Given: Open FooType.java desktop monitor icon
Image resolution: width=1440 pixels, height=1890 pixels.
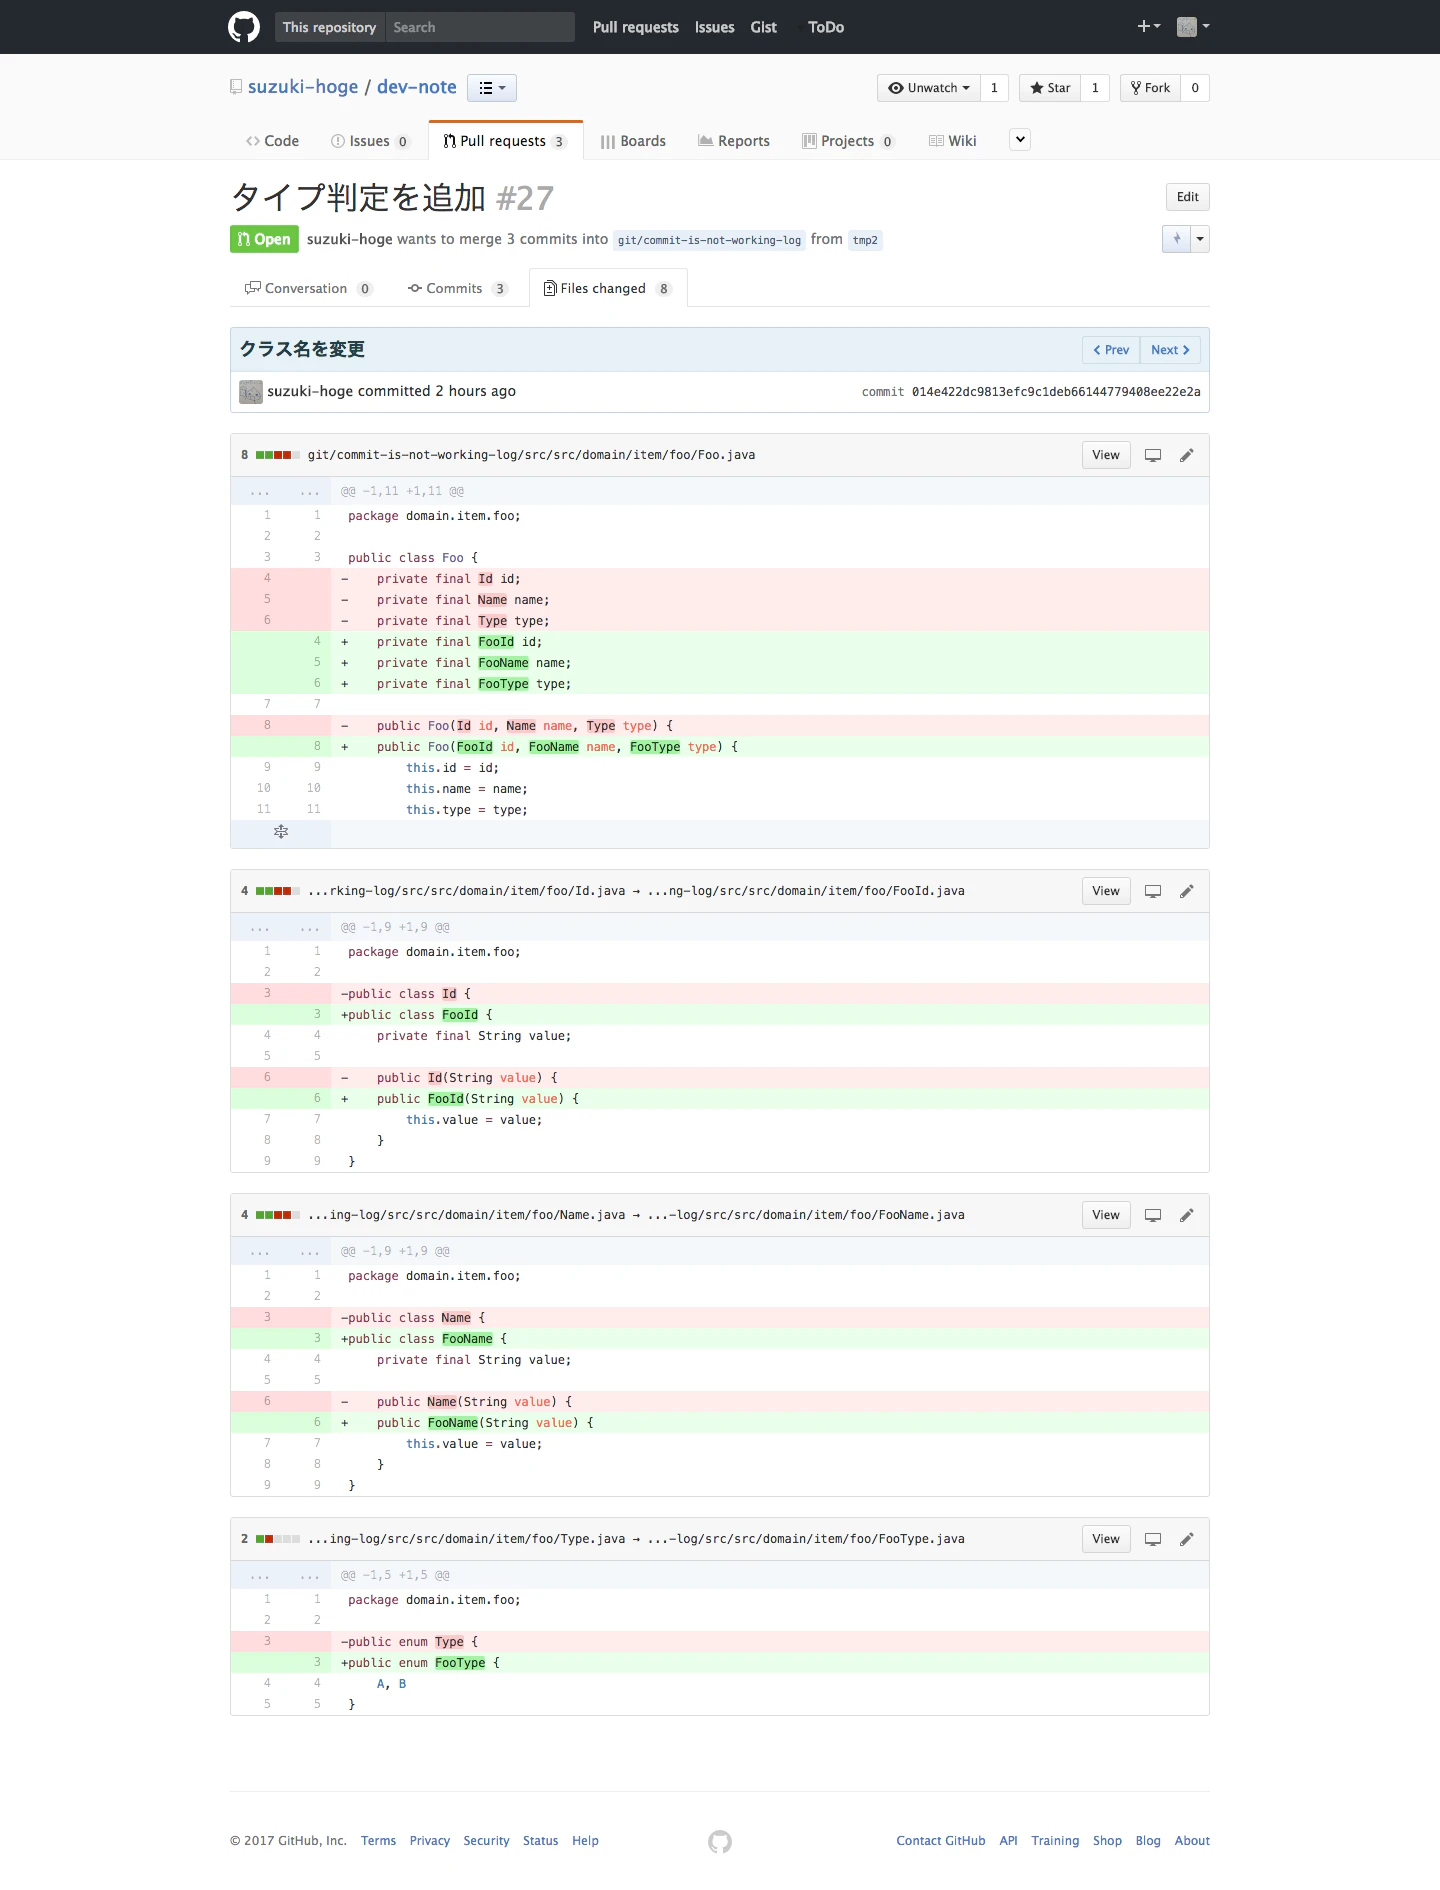Looking at the screenshot, I should [x=1153, y=1539].
